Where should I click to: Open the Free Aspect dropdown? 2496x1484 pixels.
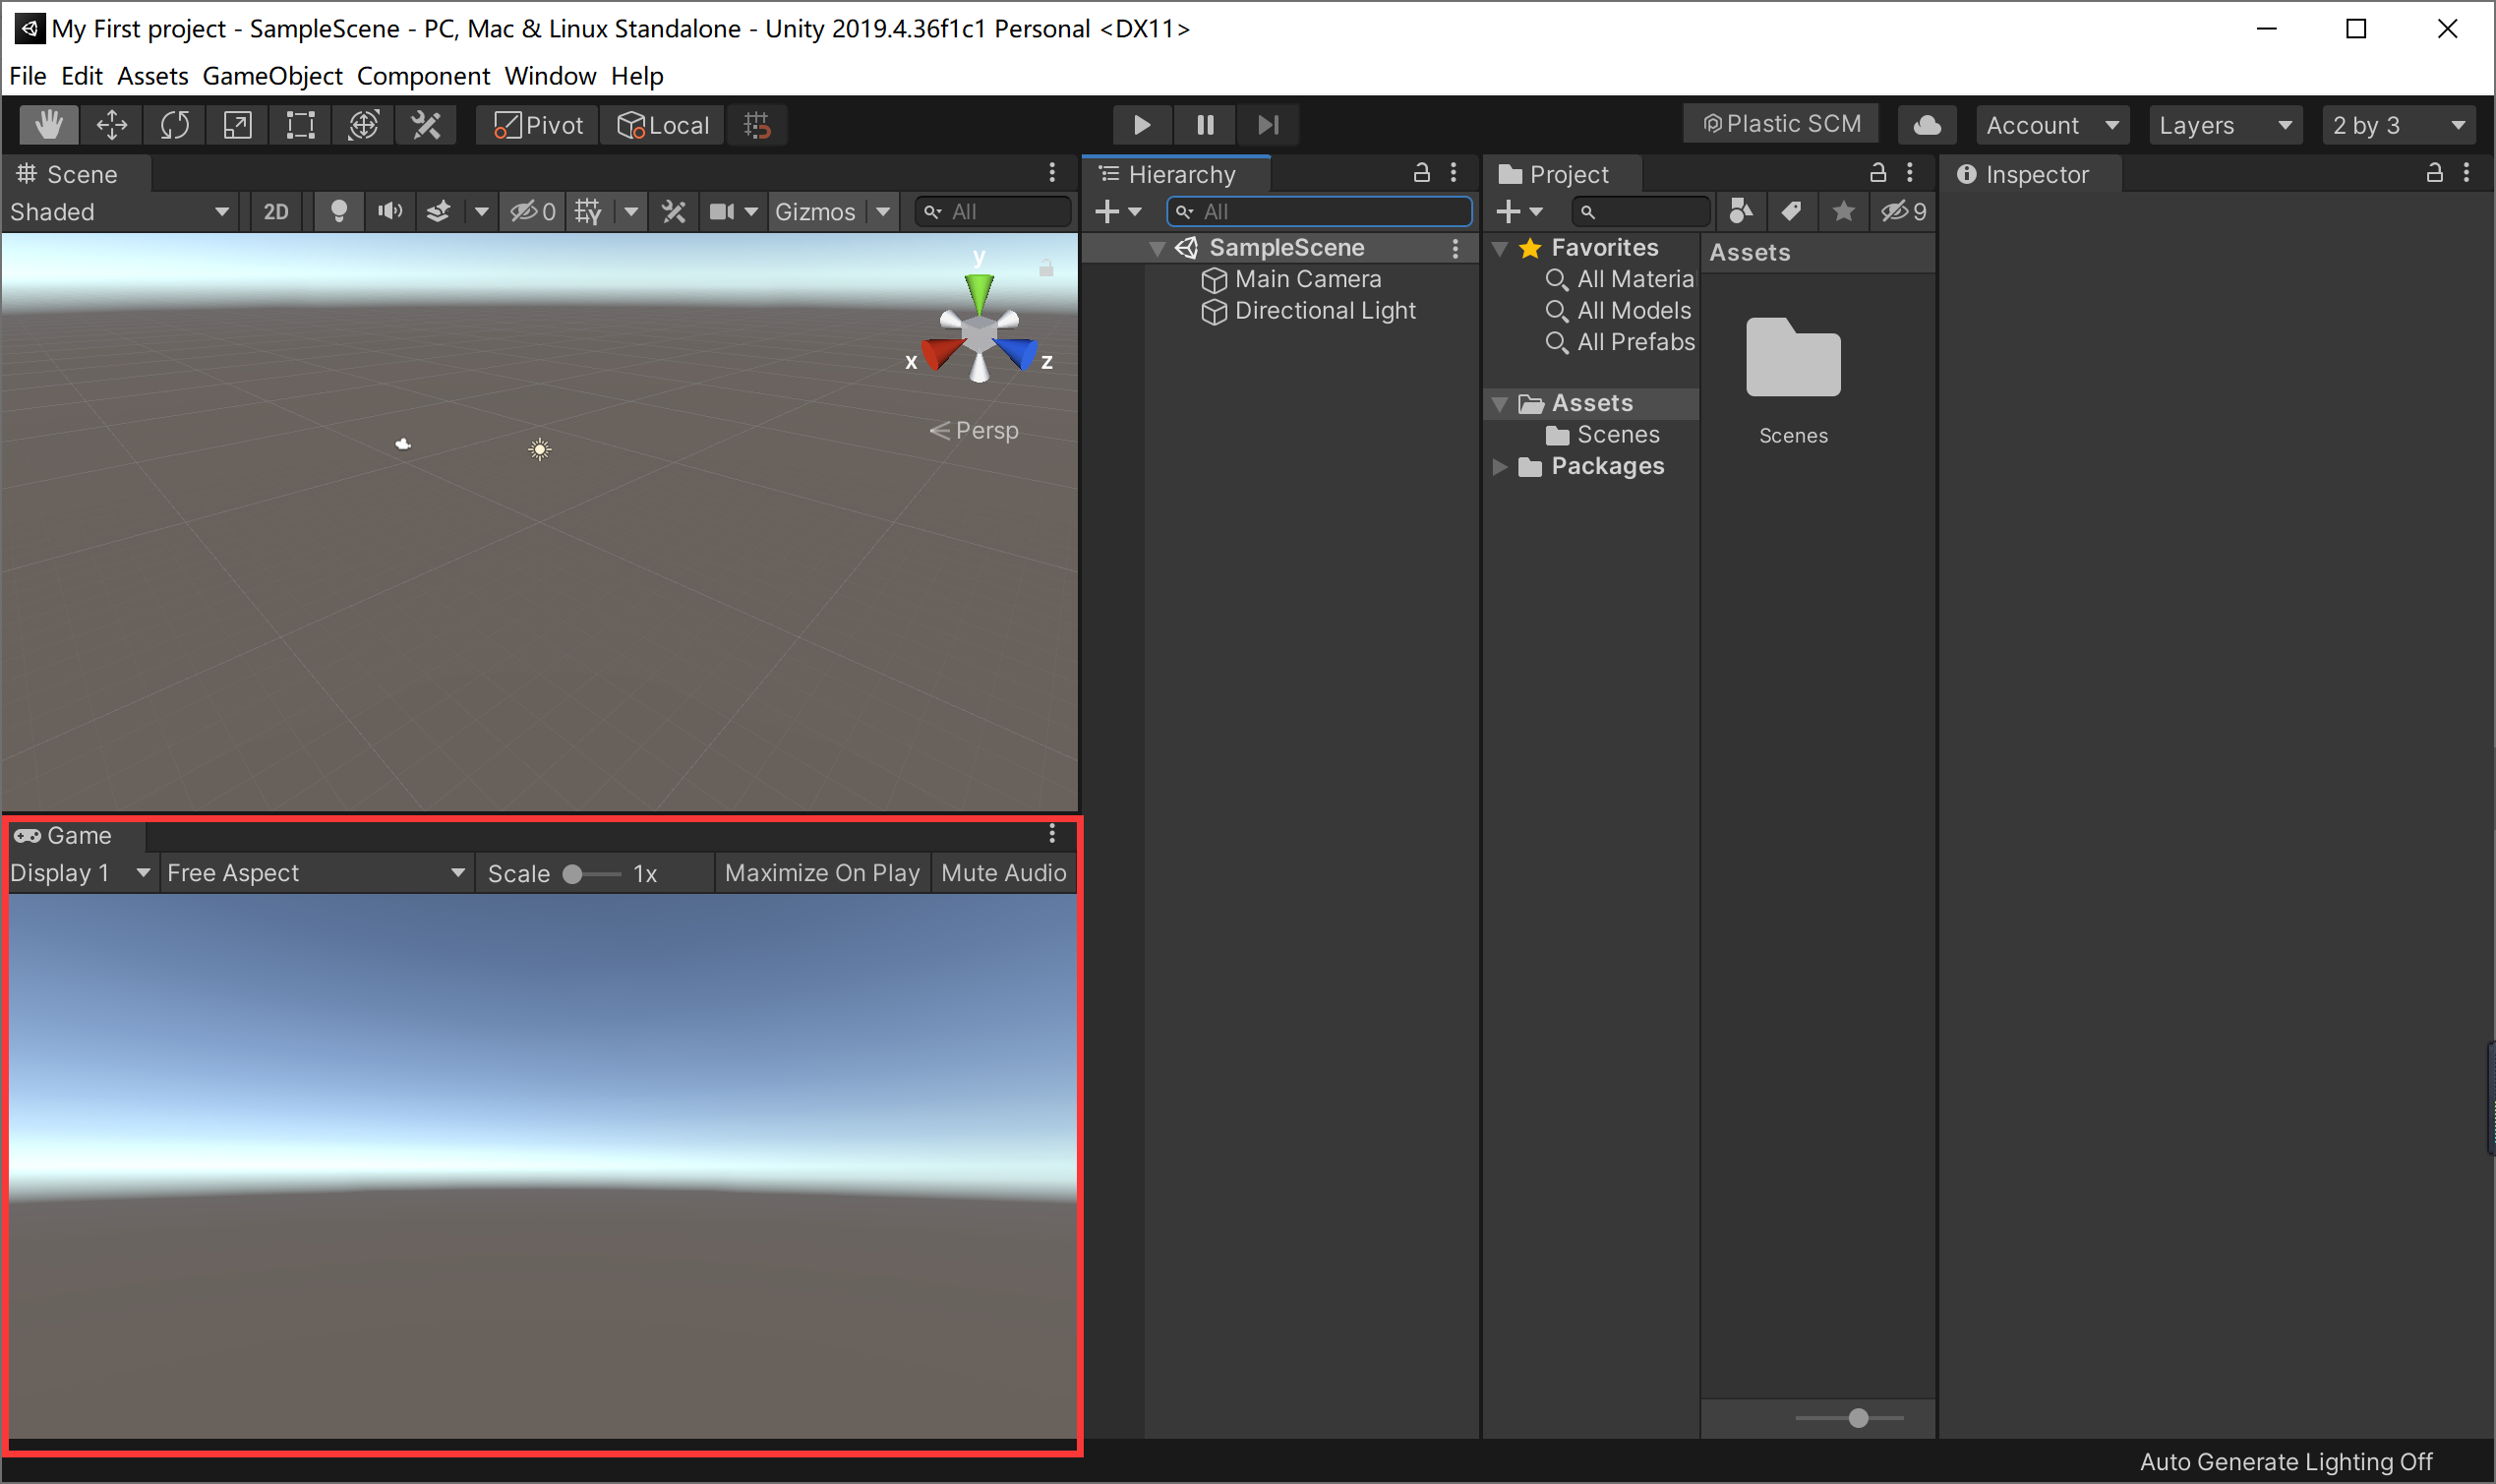click(x=315, y=873)
